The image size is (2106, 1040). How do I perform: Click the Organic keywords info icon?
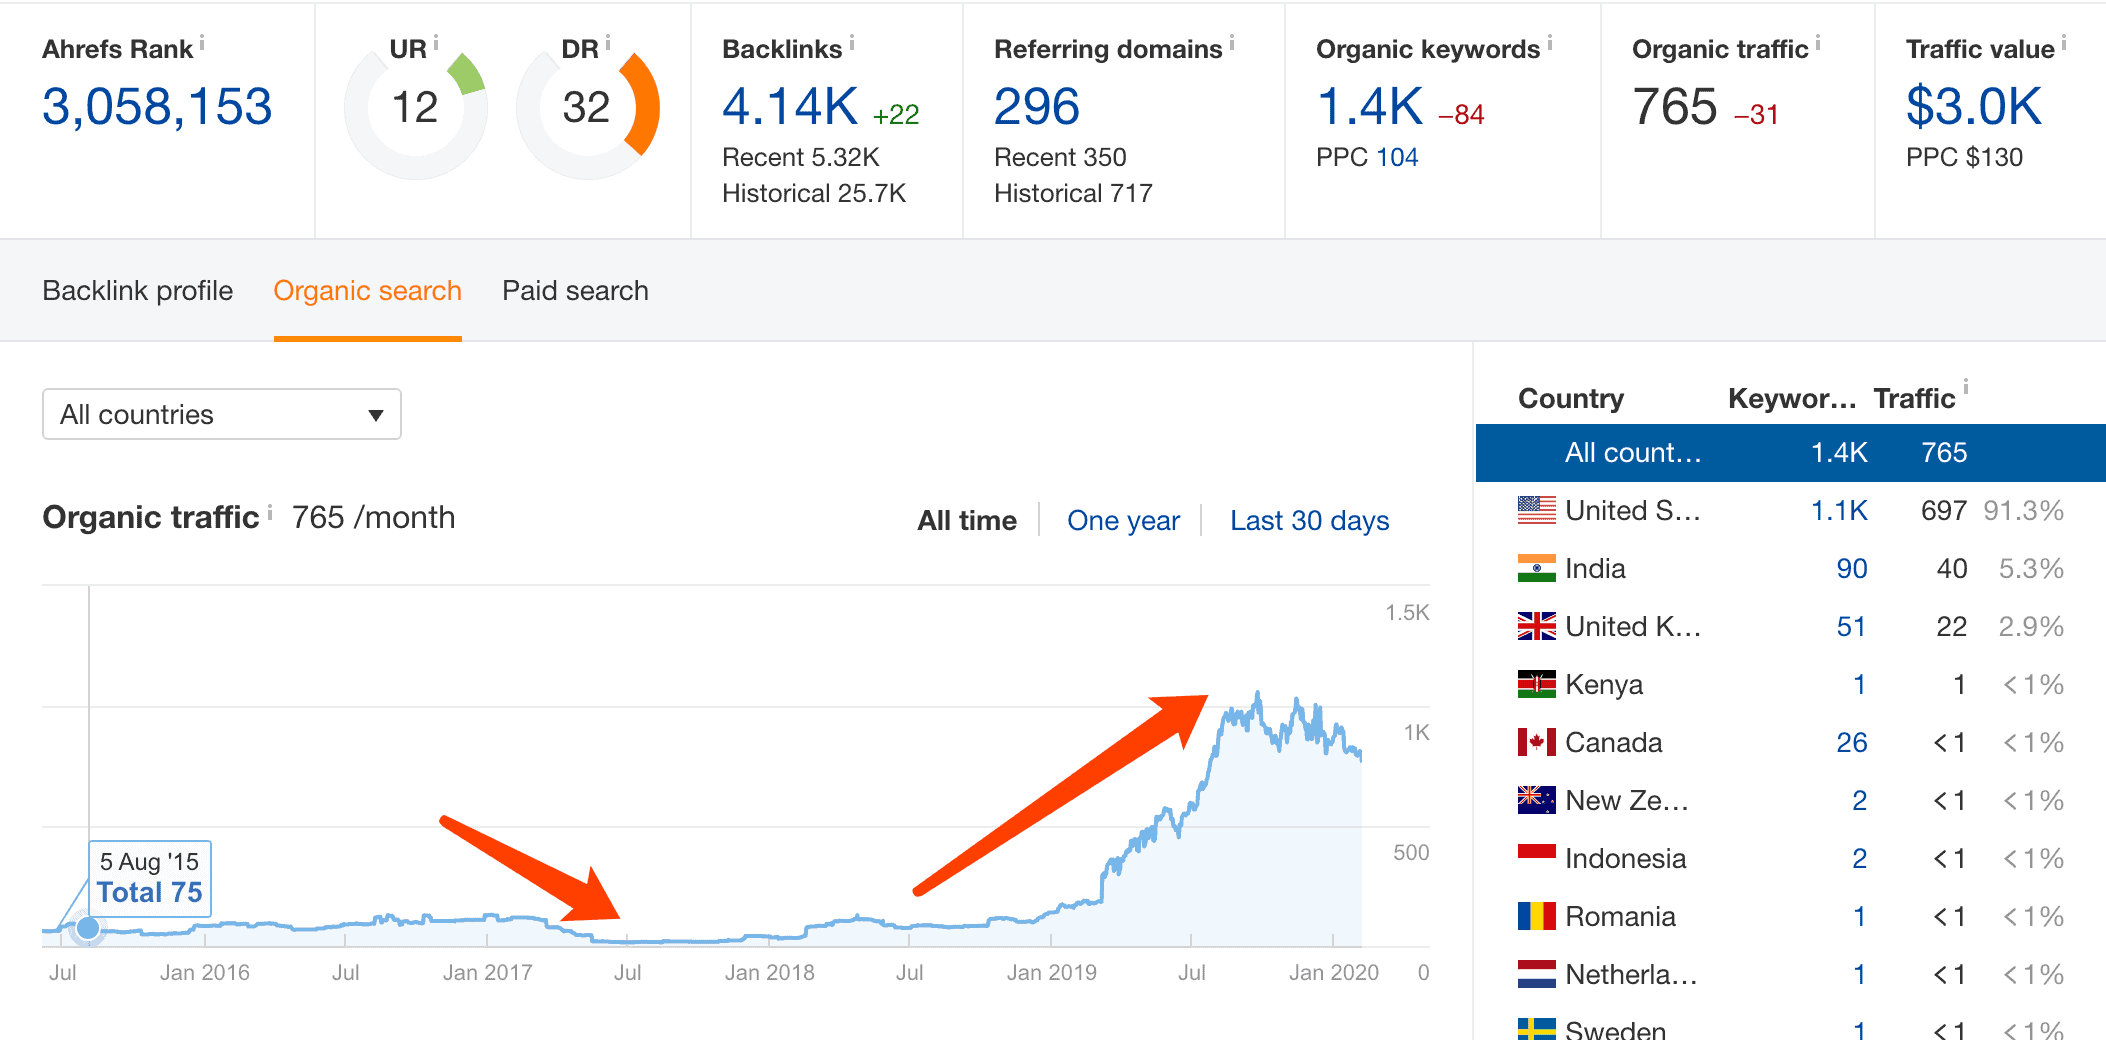pyautogui.click(x=1550, y=42)
